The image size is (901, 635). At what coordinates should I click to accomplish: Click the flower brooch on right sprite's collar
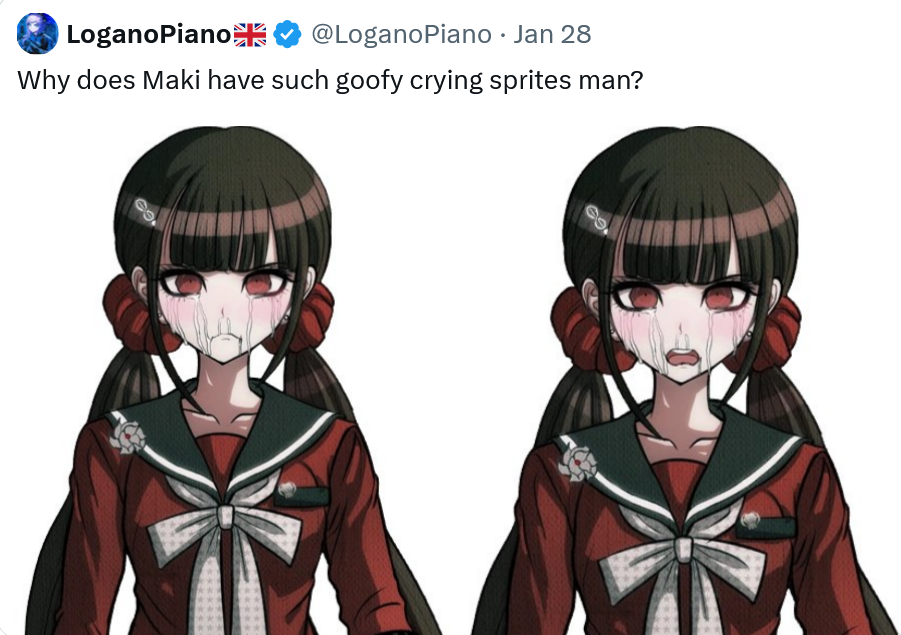pos(577,463)
